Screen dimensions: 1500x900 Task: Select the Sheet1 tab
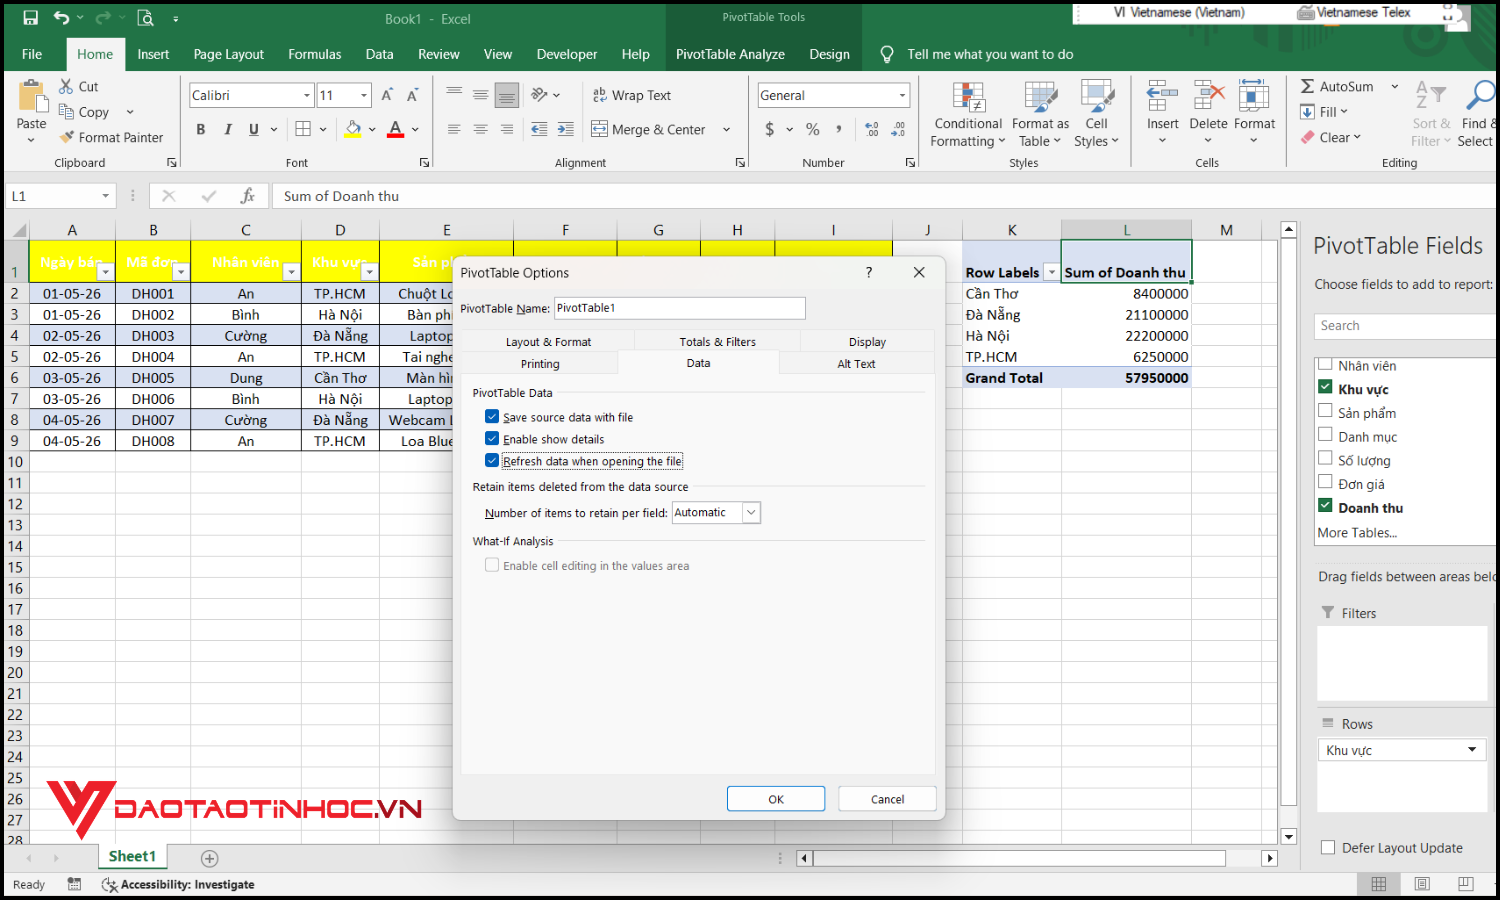132,856
